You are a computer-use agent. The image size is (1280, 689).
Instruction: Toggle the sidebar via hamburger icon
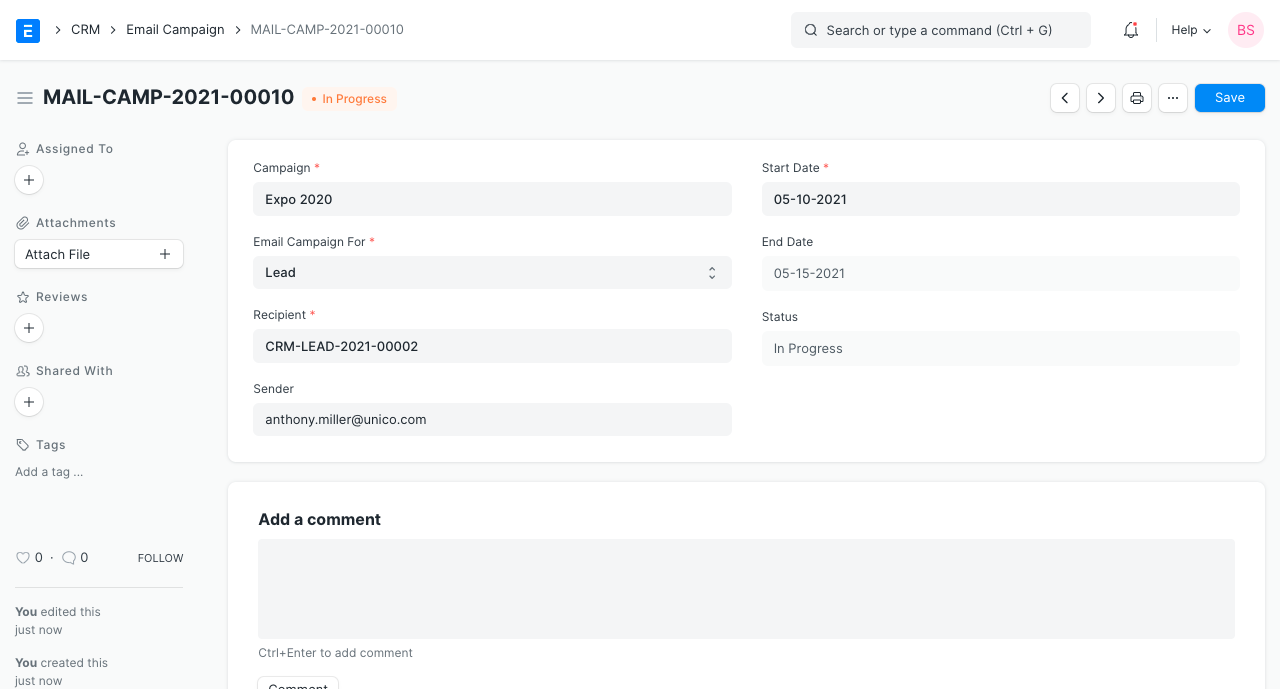pyautogui.click(x=25, y=97)
